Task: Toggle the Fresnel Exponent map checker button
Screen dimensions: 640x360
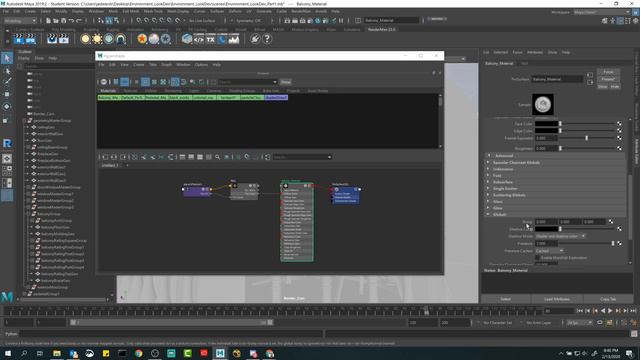Action: click(619, 138)
